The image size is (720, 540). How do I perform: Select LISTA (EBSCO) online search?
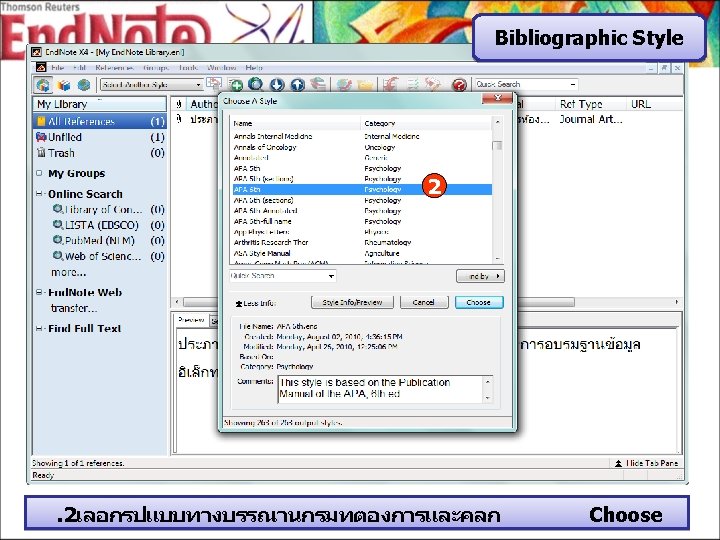point(108,225)
